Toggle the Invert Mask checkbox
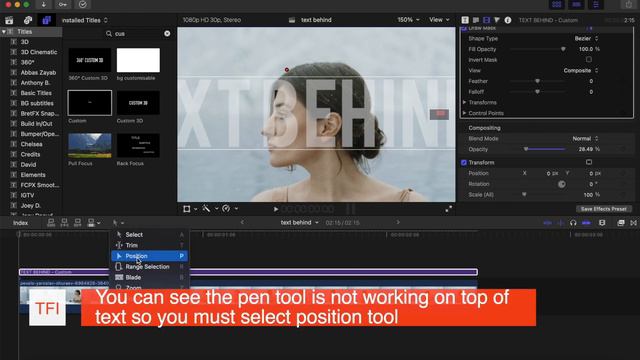 click(x=589, y=60)
